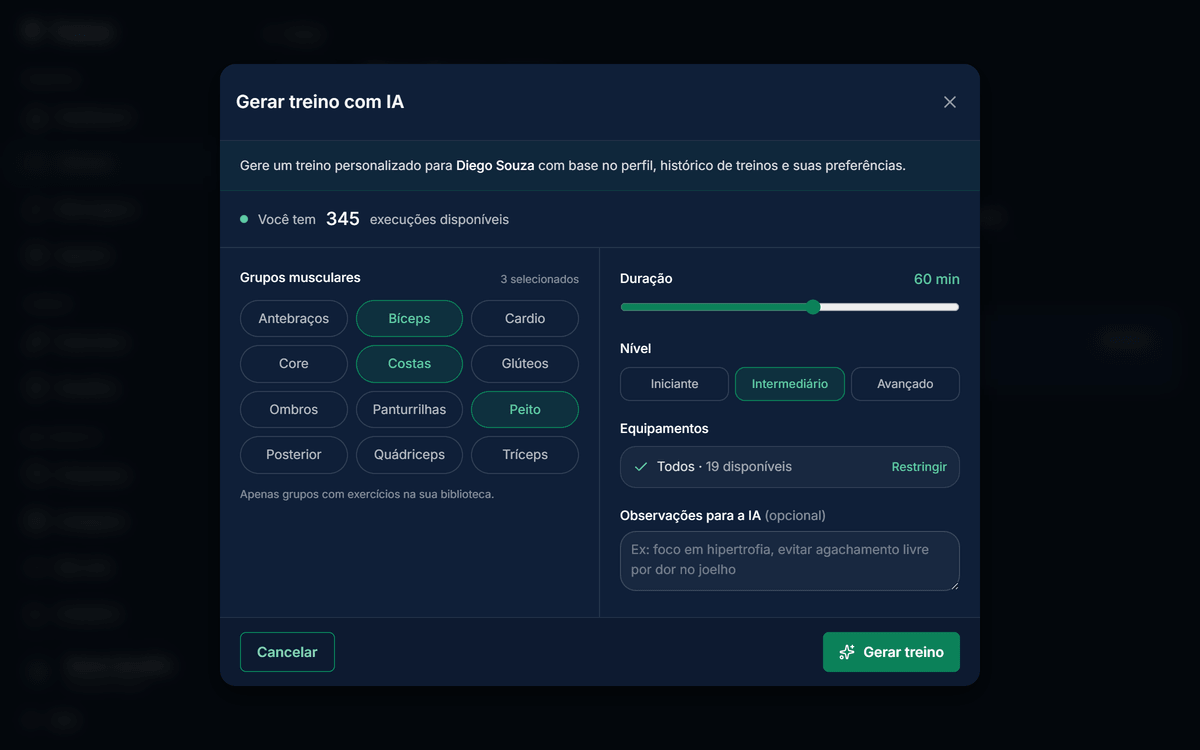Click the 345 available executions count
The image size is (1200, 750).
click(343, 219)
